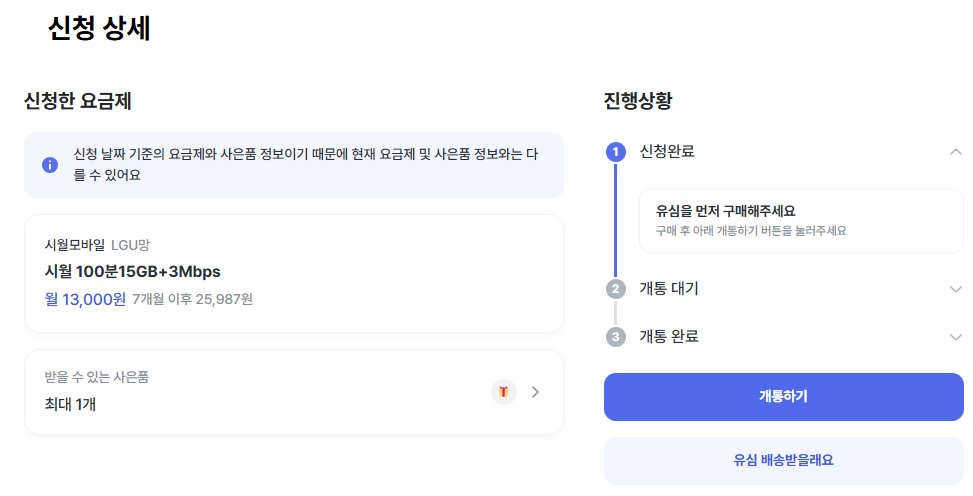Click the blue progress line between steps

[x=616, y=219]
